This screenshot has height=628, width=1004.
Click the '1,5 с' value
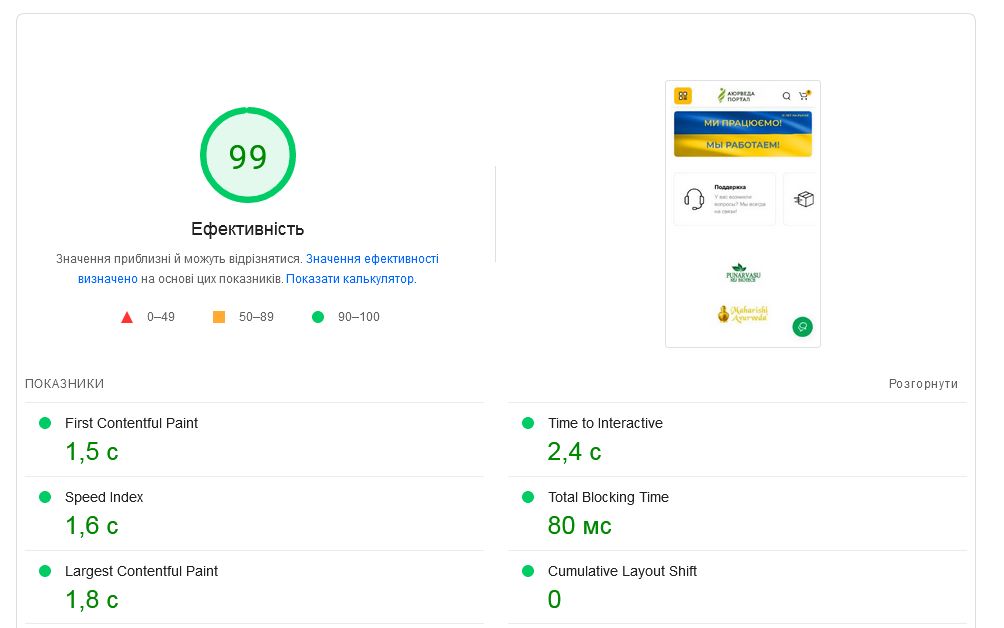click(x=92, y=452)
